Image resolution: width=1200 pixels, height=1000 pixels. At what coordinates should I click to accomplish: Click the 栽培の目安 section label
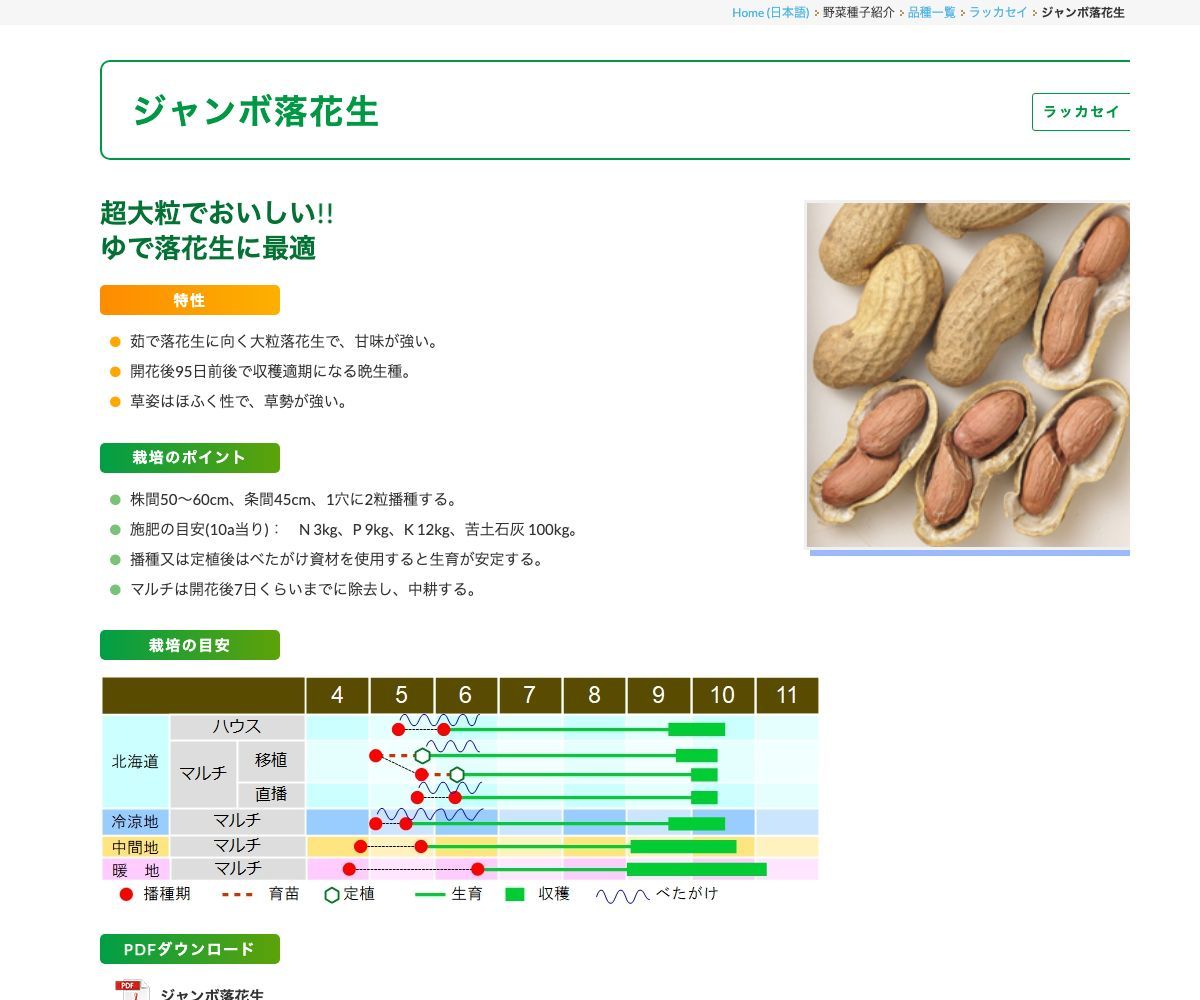click(x=190, y=645)
